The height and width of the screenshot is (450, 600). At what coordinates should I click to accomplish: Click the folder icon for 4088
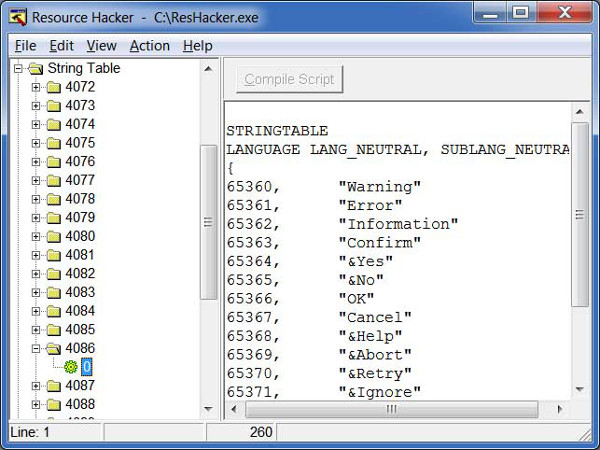(53, 404)
